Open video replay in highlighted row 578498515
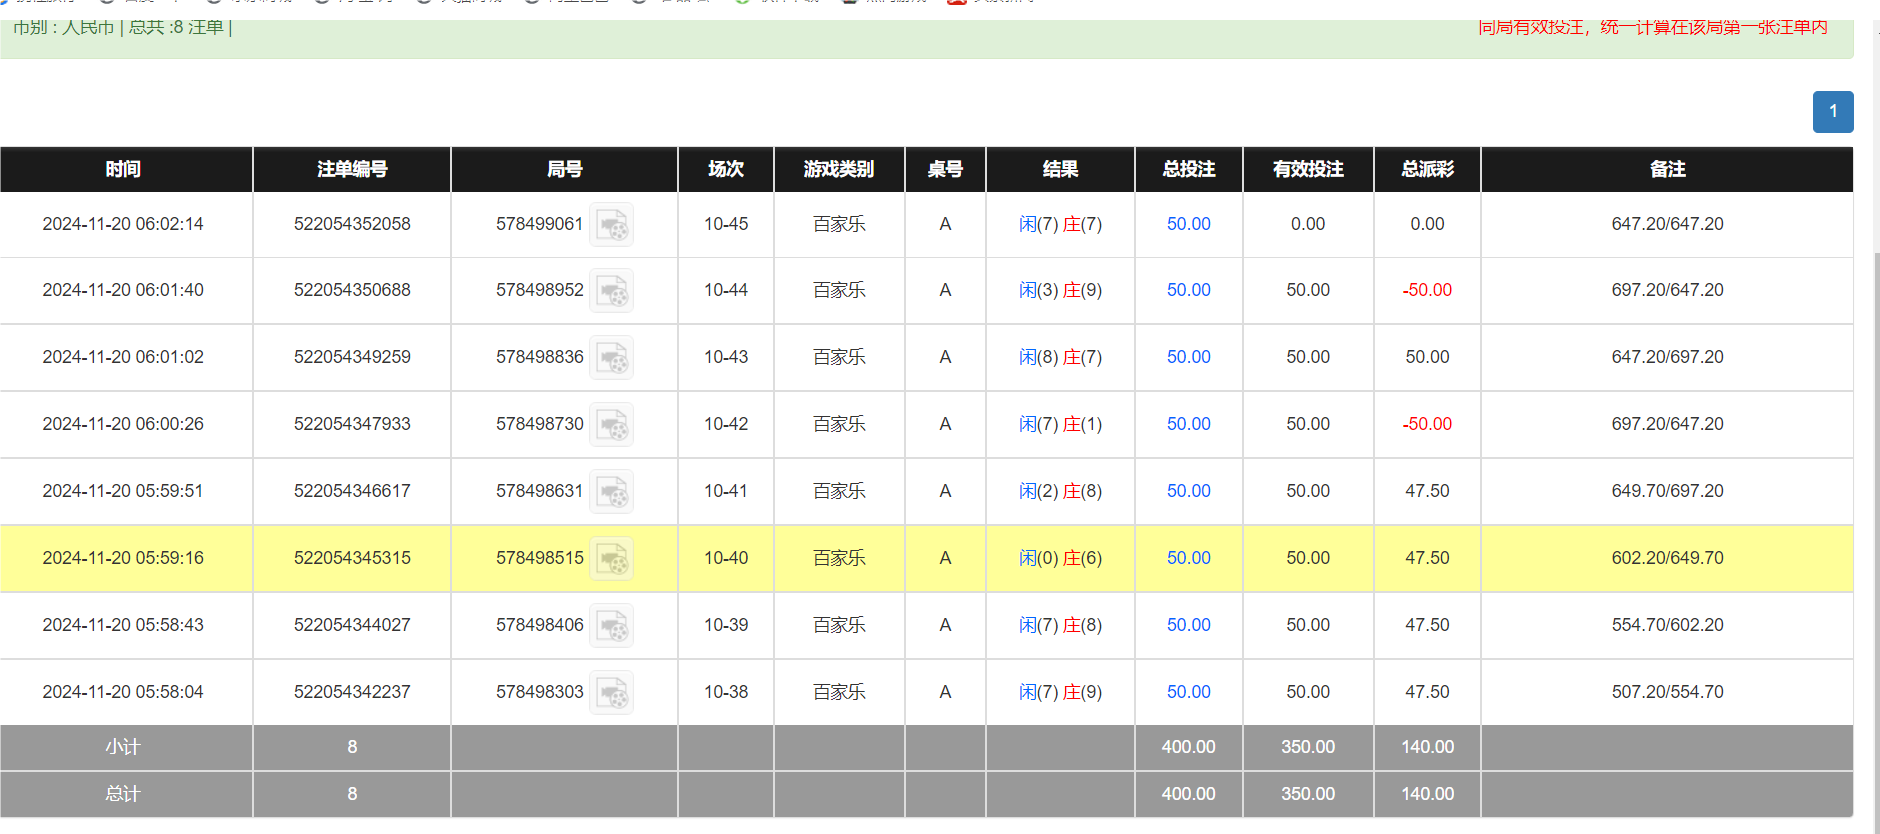This screenshot has width=1880, height=834. 611,559
